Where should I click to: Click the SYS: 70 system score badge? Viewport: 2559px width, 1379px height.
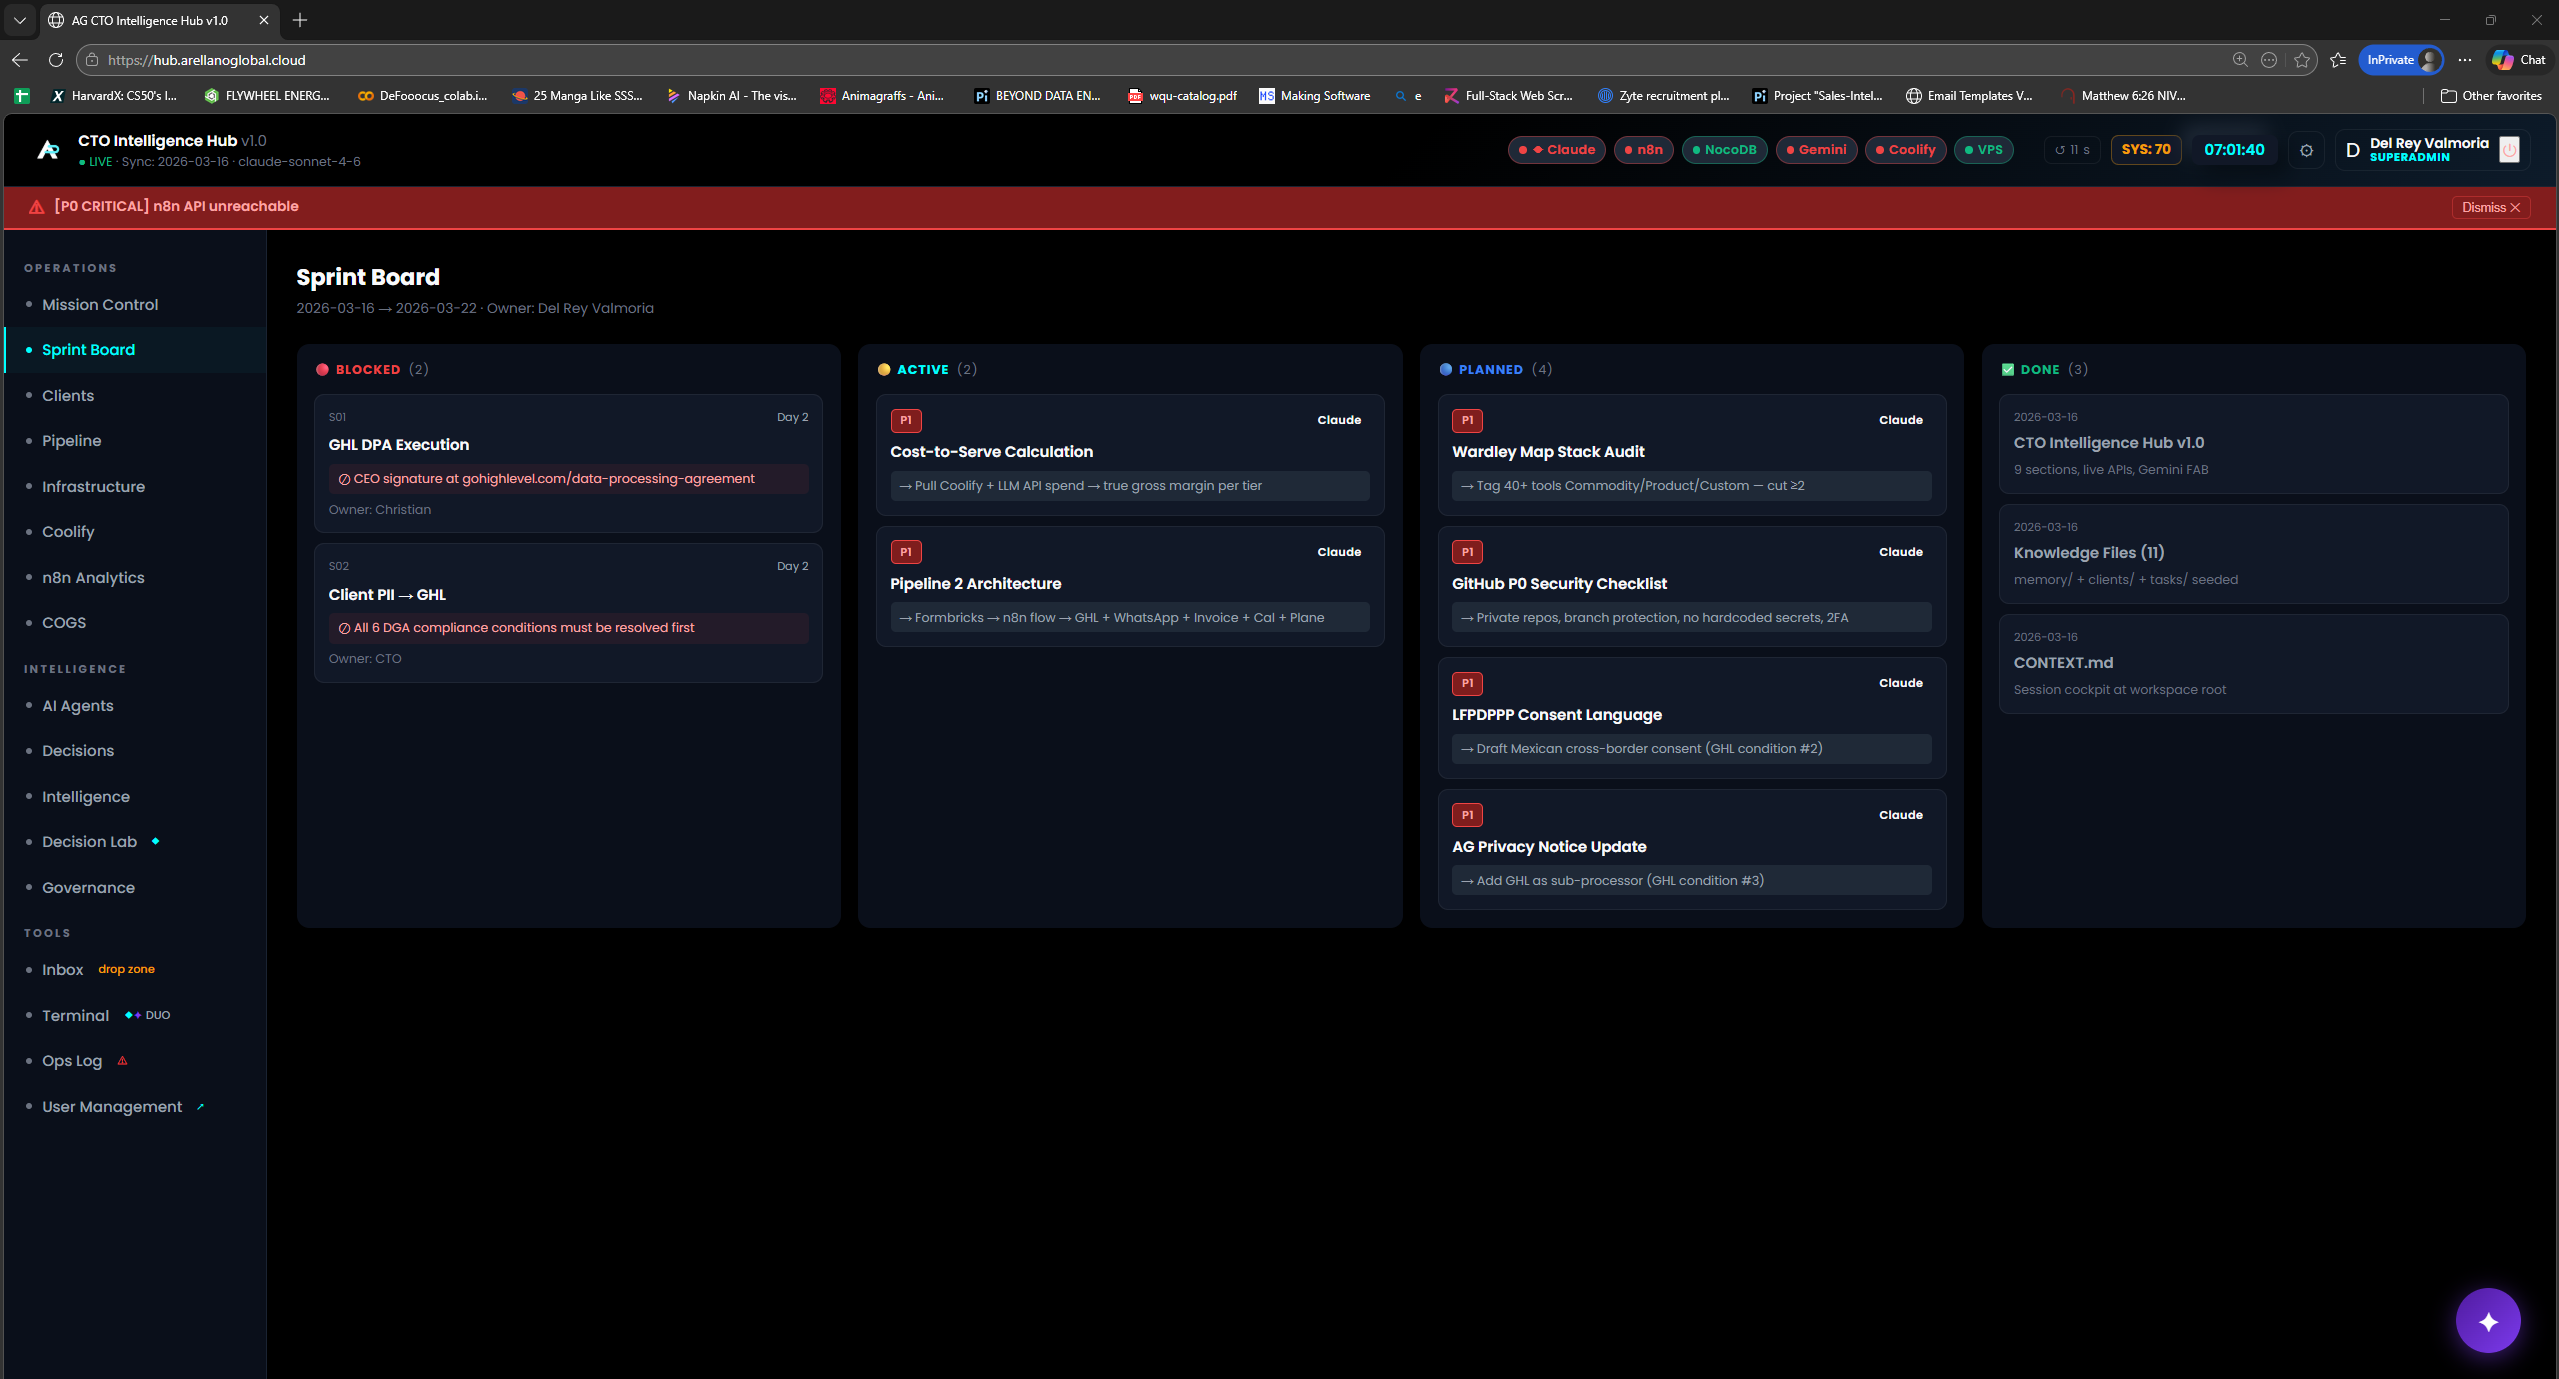coord(2146,150)
